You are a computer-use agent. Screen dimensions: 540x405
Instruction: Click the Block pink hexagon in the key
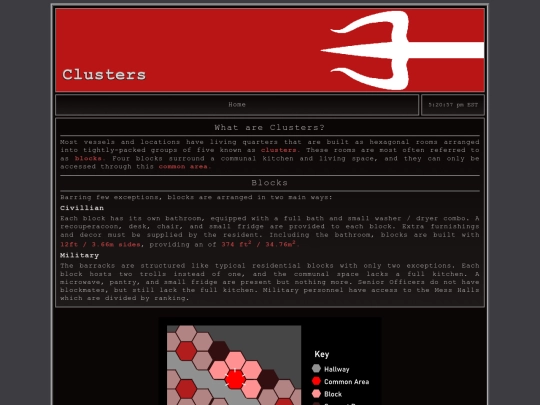coord(316,393)
